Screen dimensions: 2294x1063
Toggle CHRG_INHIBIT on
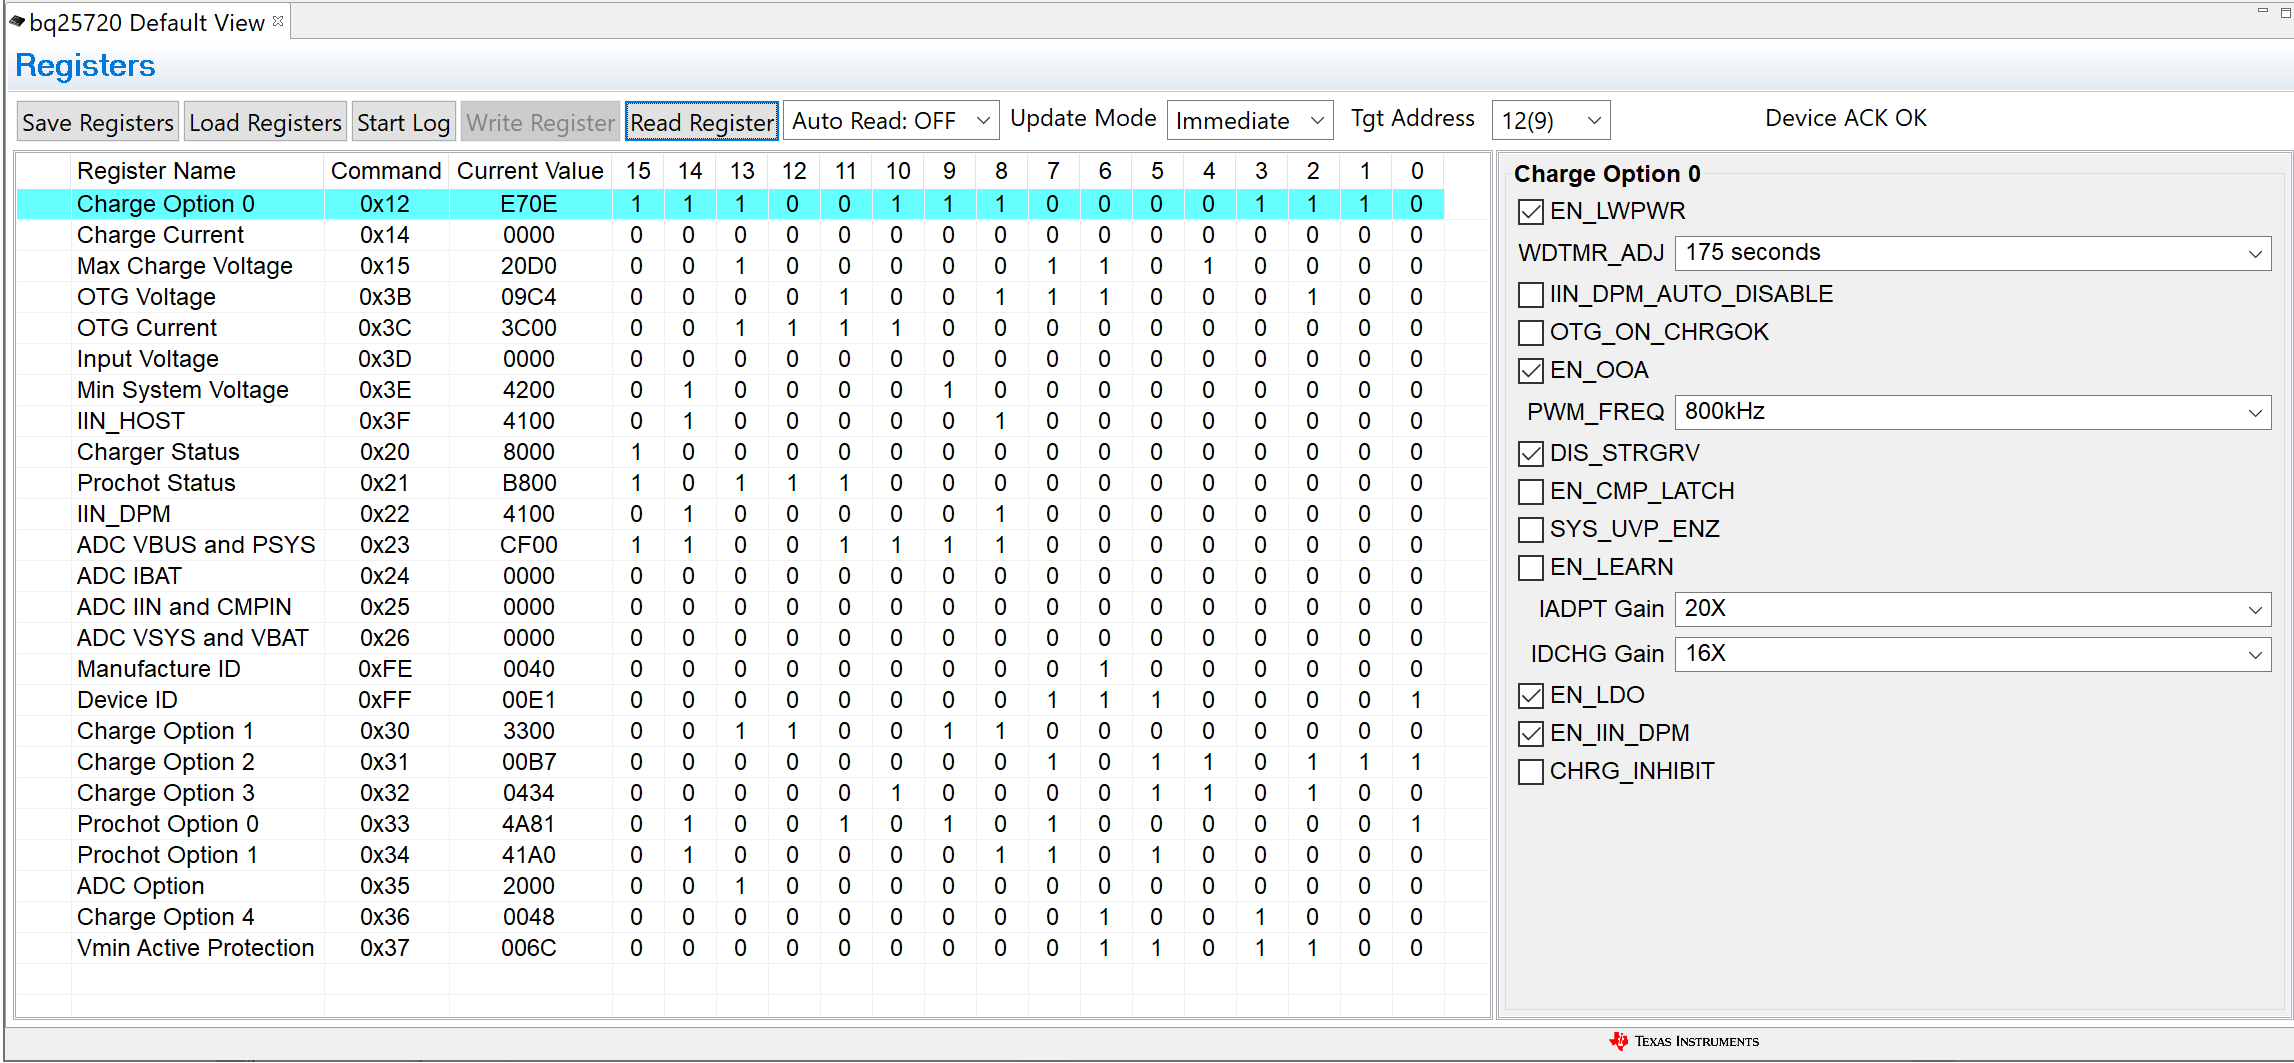(1530, 771)
